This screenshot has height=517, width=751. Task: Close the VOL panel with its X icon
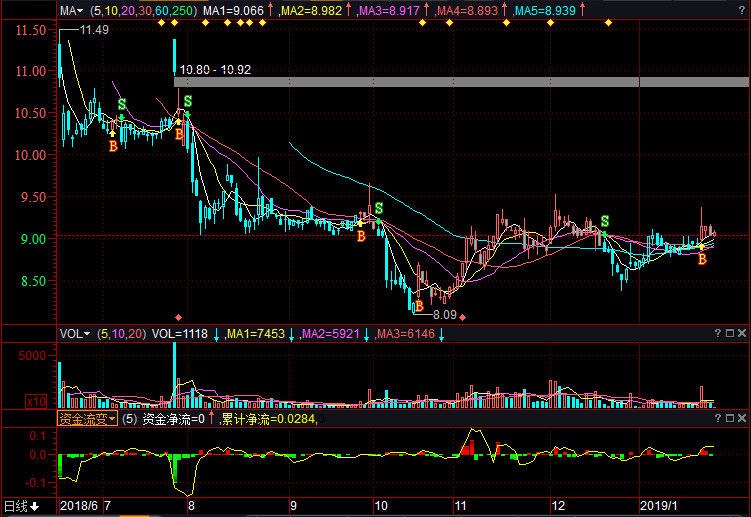(x=742, y=333)
